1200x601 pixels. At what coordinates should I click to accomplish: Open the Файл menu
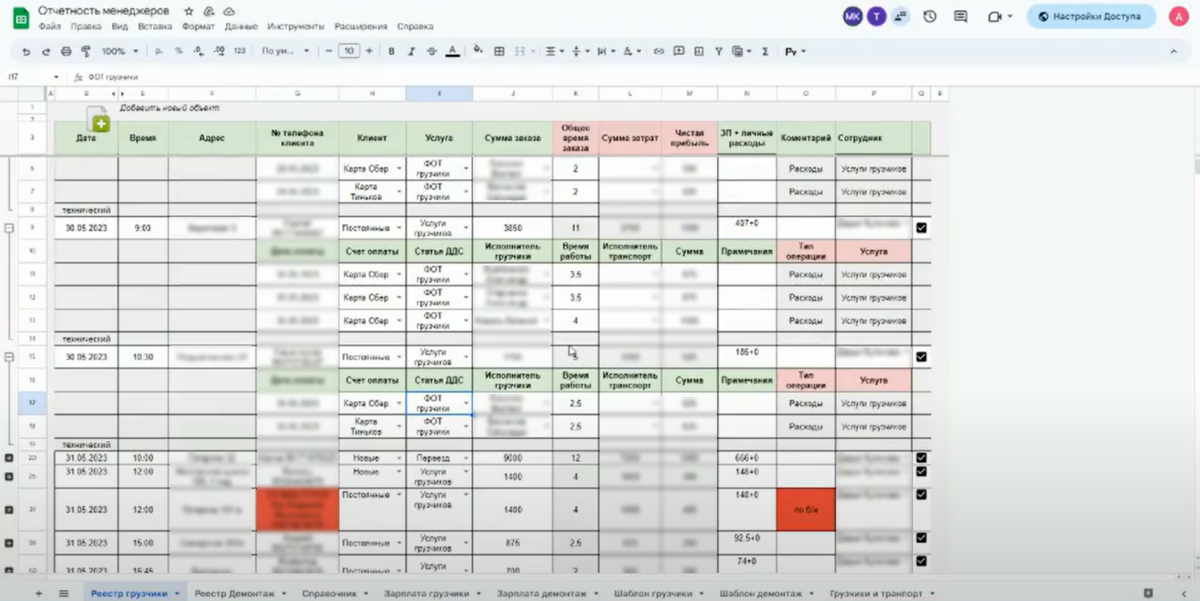[50, 26]
